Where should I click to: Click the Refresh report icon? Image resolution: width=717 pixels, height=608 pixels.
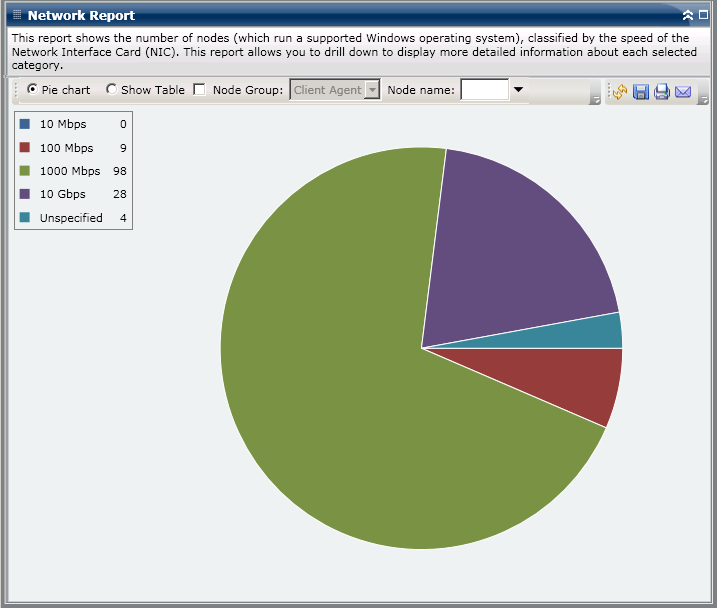point(620,92)
